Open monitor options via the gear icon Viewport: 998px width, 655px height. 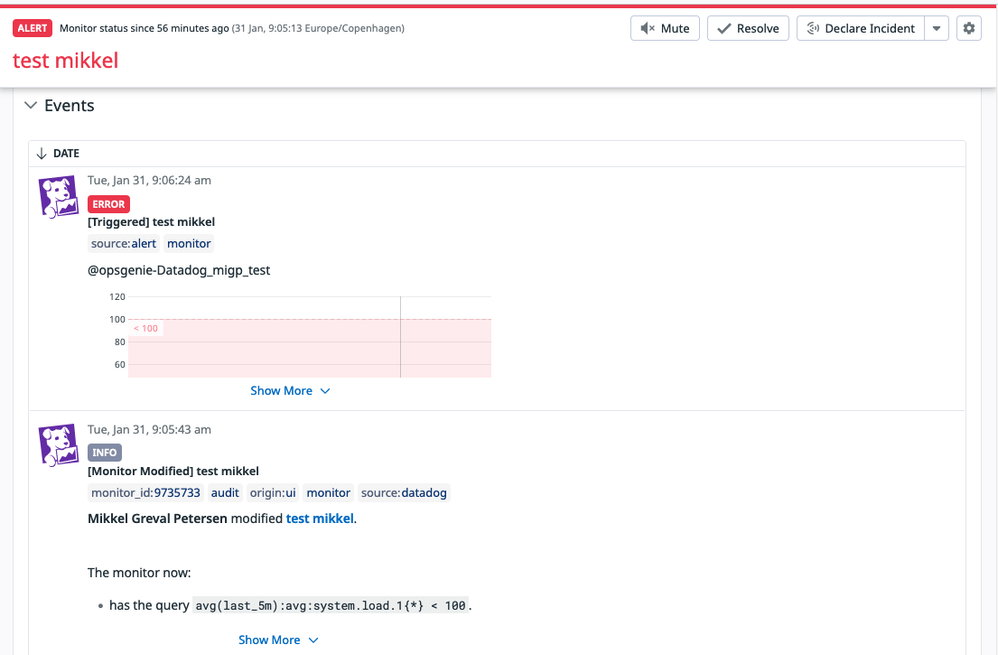(968, 28)
